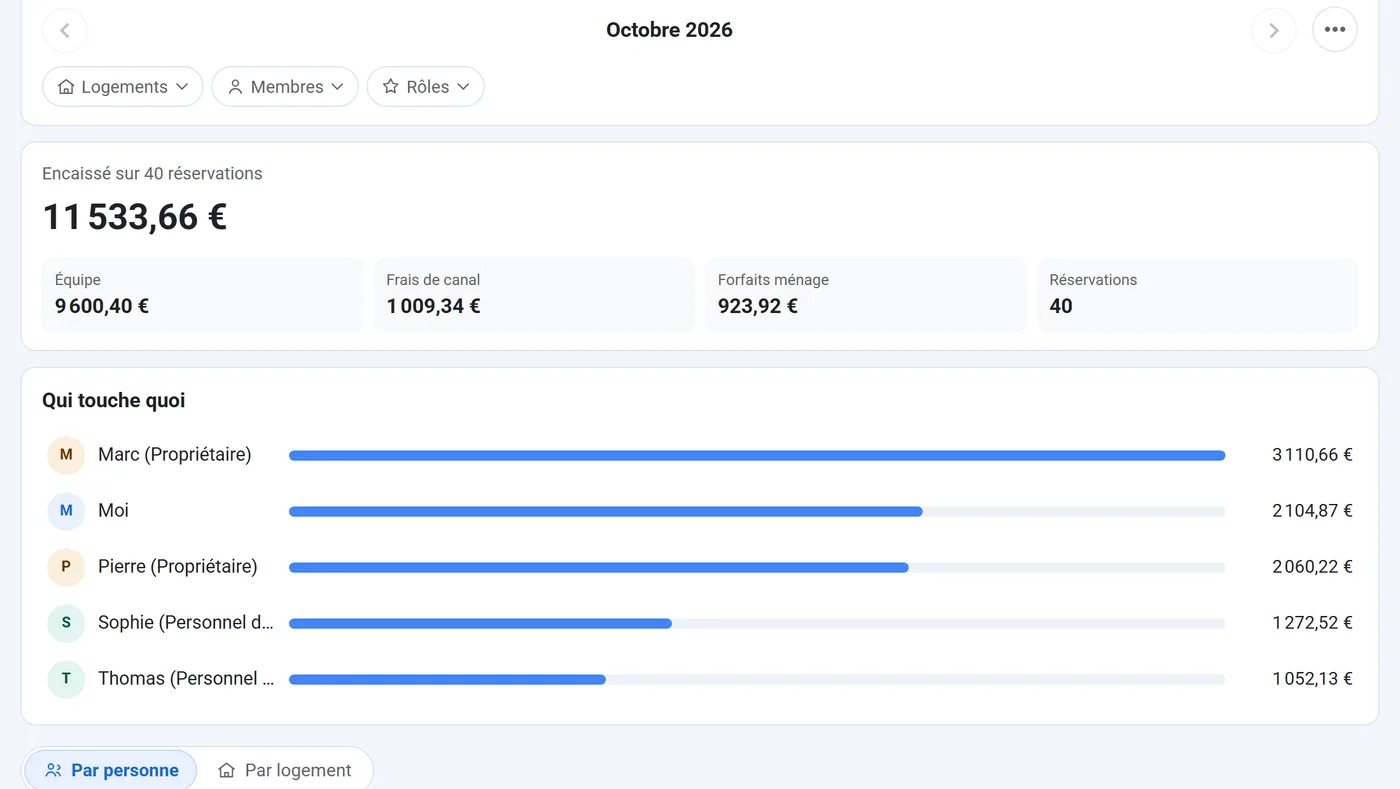Click Marc's blue progress bar
Screen dimensions: 1400x789
[x=757, y=456]
